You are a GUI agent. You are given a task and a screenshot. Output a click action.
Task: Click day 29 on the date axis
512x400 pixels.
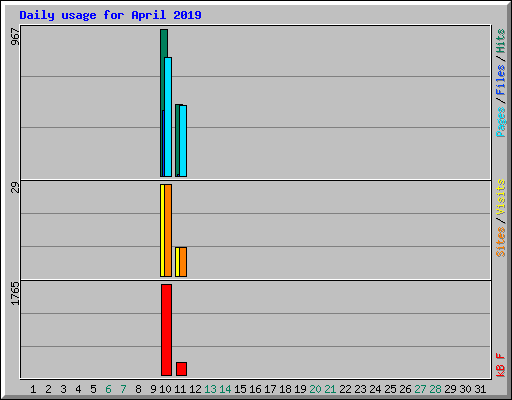coord(450,389)
